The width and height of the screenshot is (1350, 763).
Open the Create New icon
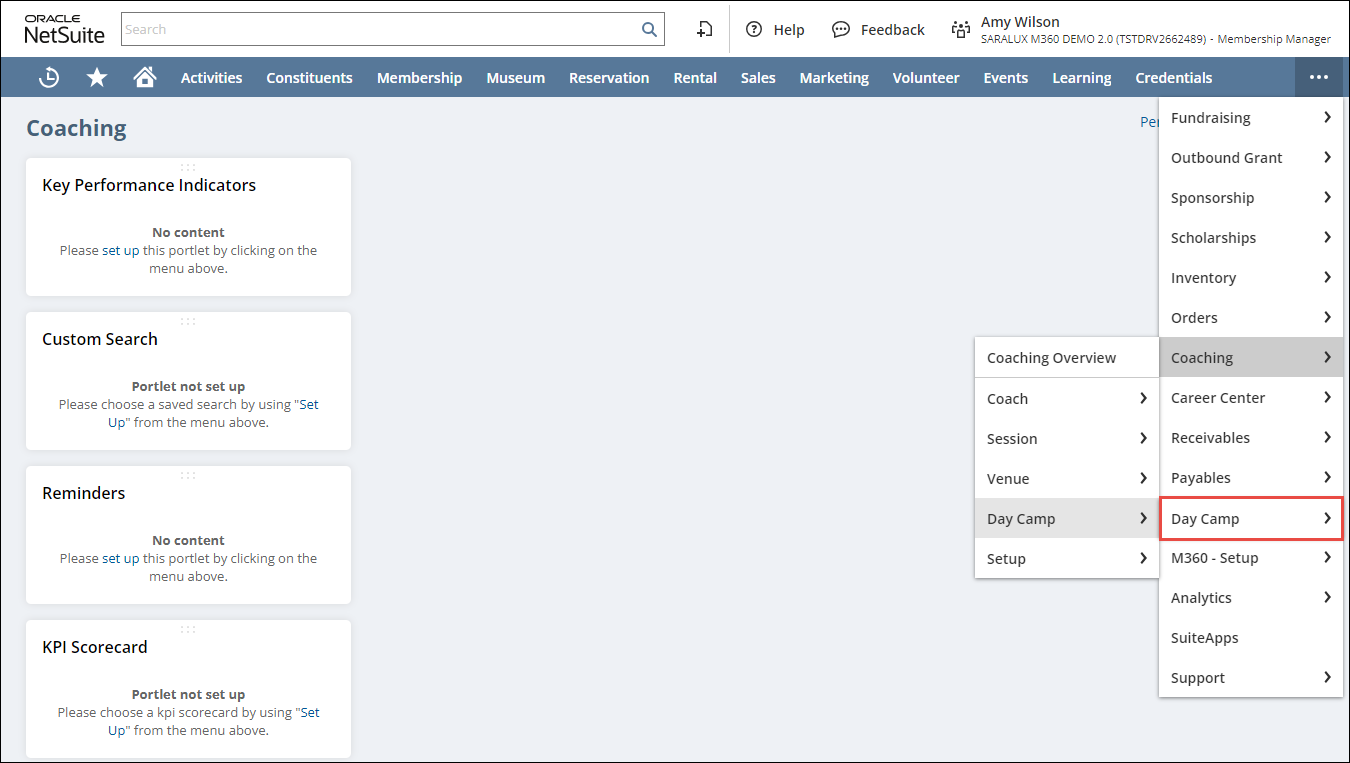pyautogui.click(x=704, y=30)
